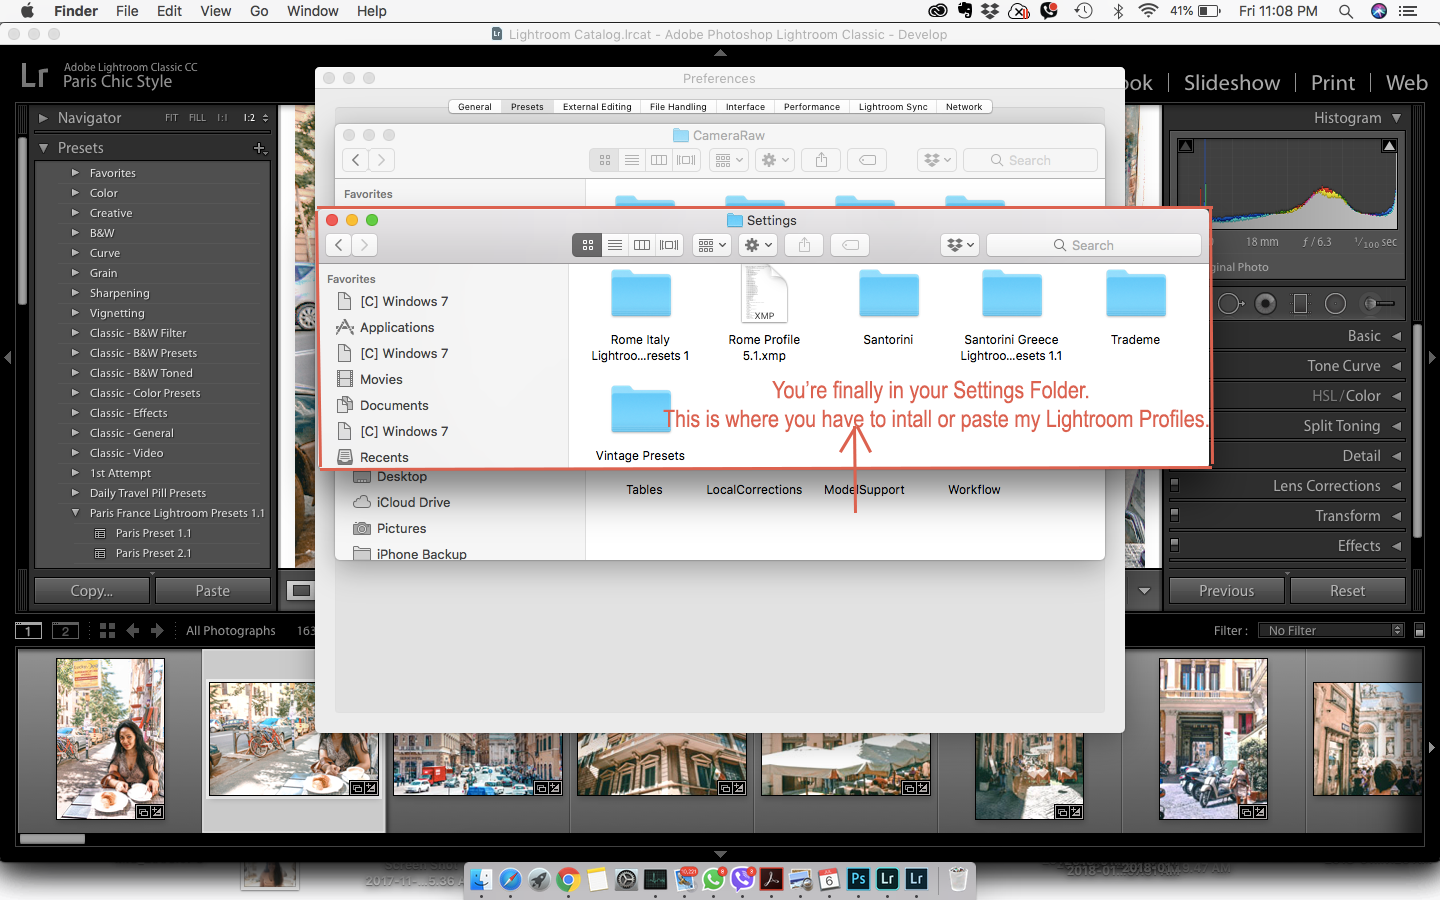Select the Adjustment Brush tool
The width and height of the screenshot is (1440, 900).
1379,303
